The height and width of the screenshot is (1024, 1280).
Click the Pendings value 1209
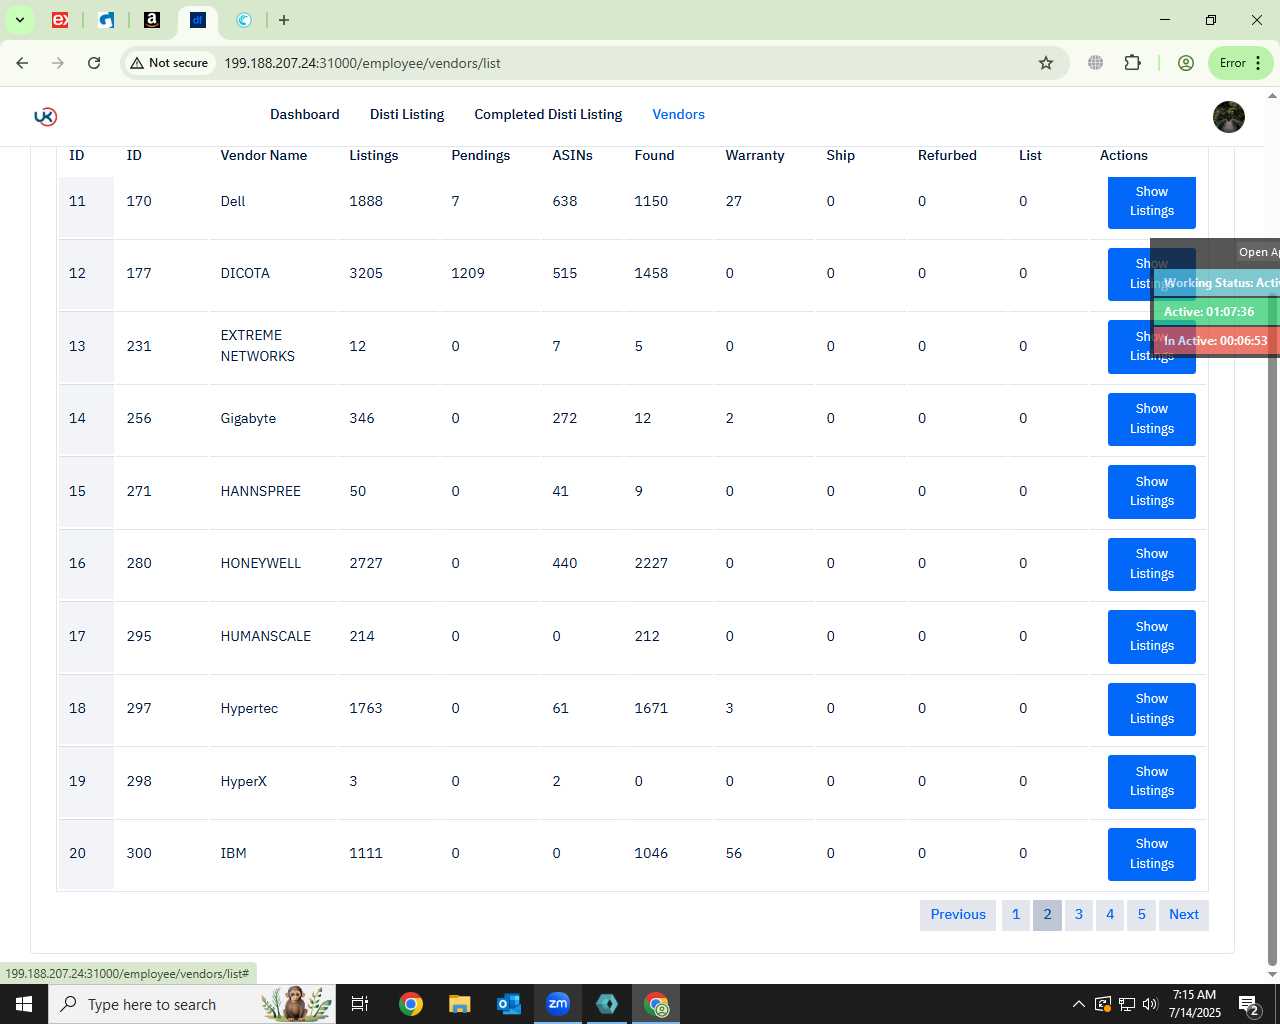pyautogui.click(x=468, y=273)
